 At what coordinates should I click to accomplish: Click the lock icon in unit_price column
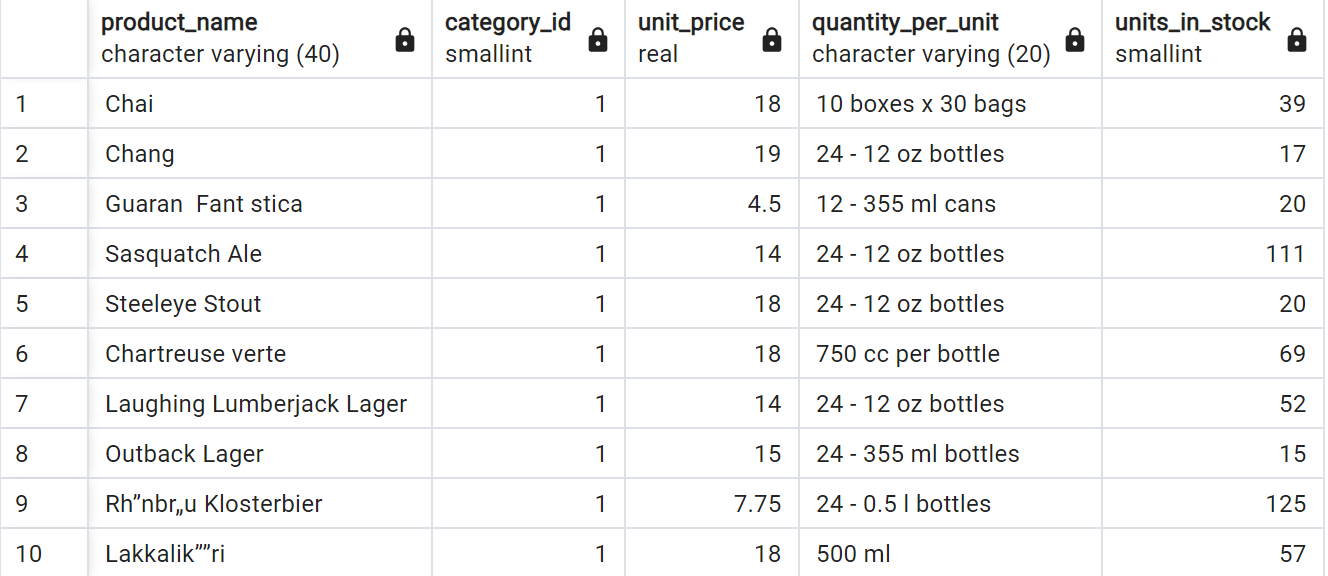(x=771, y=39)
